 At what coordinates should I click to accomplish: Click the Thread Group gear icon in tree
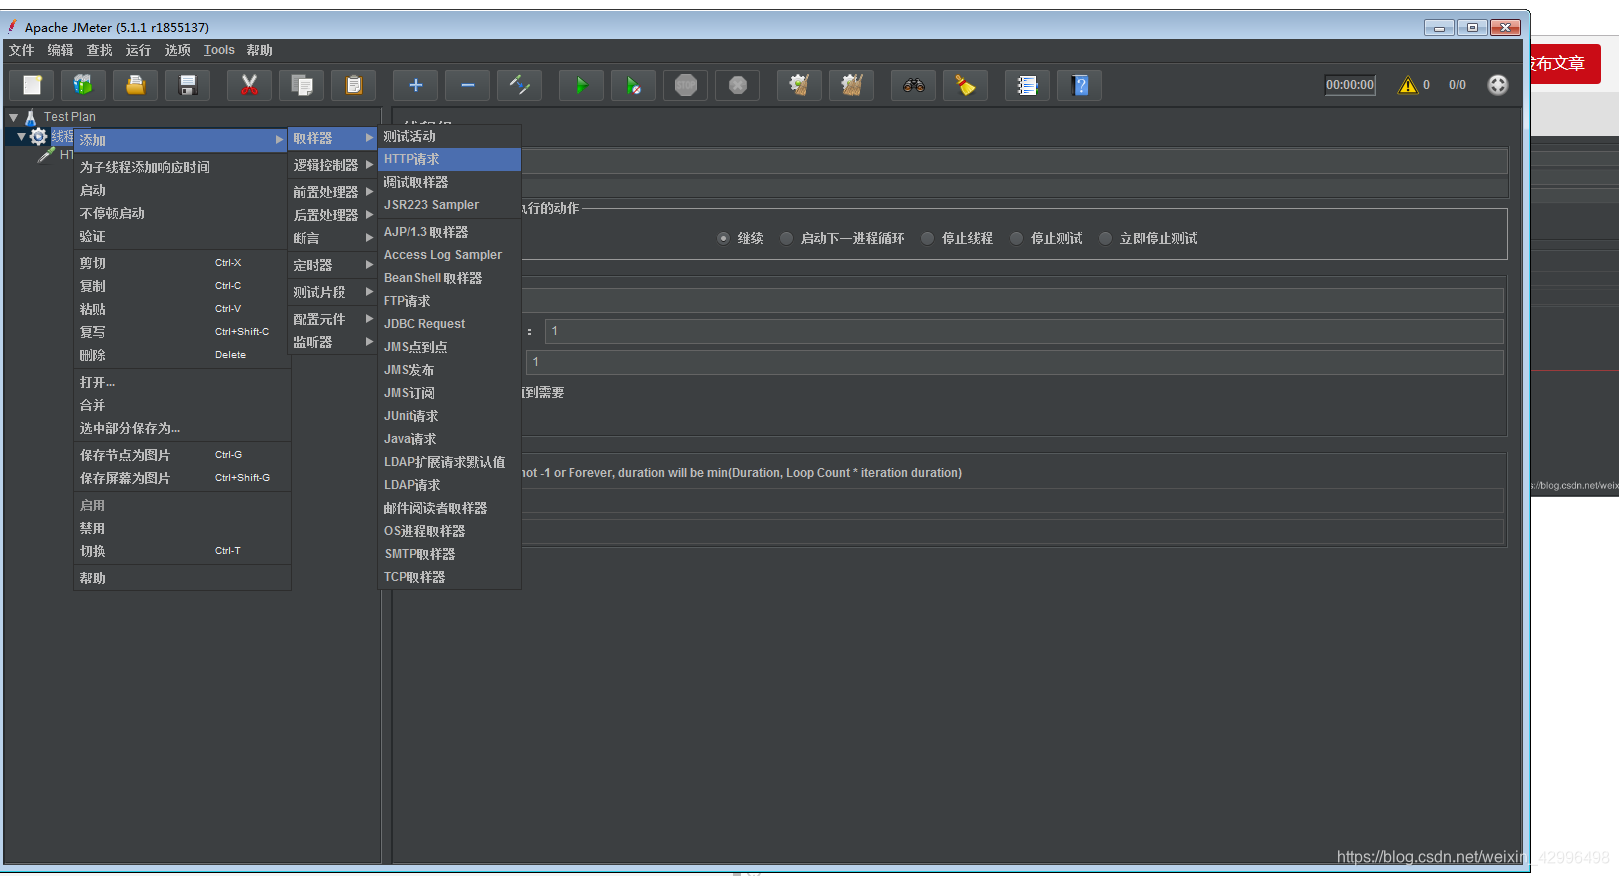(x=39, y=137)
